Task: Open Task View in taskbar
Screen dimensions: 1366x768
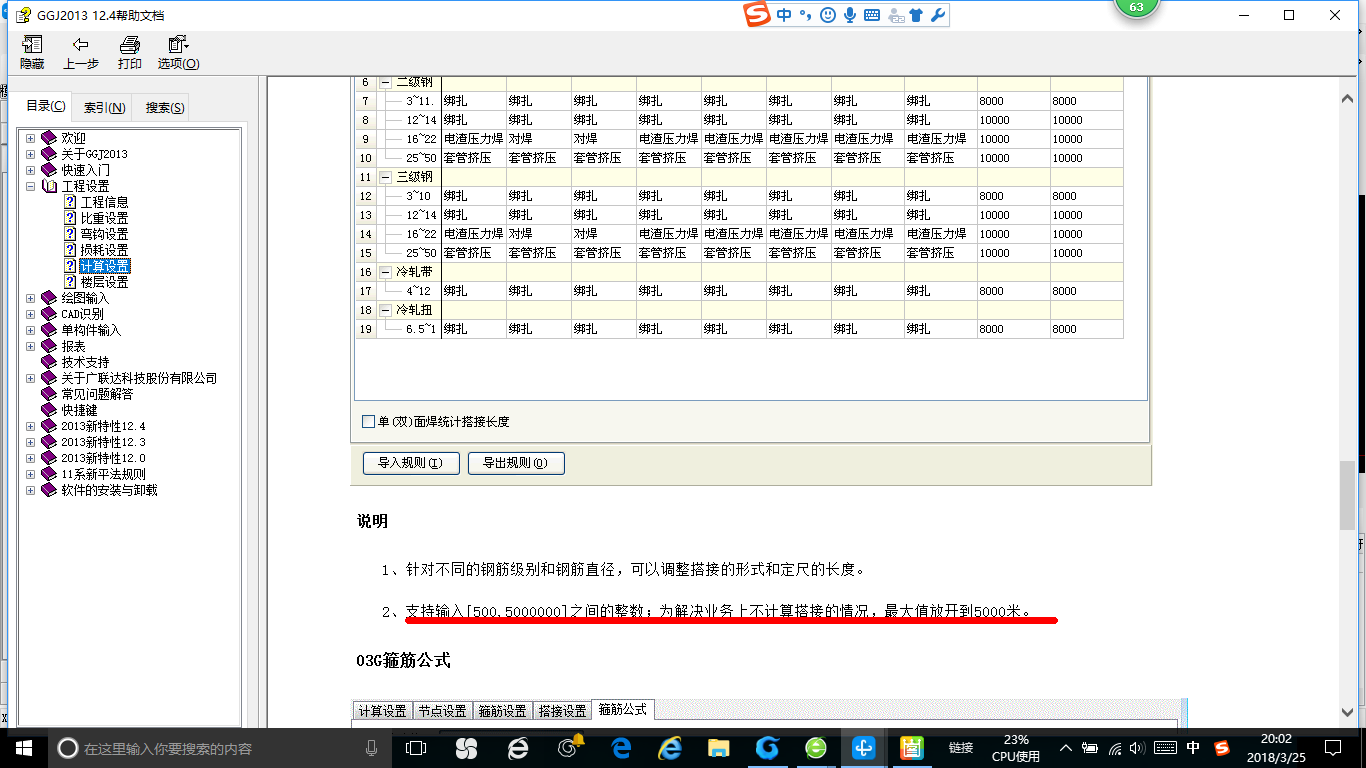Action: pos(415,748)
